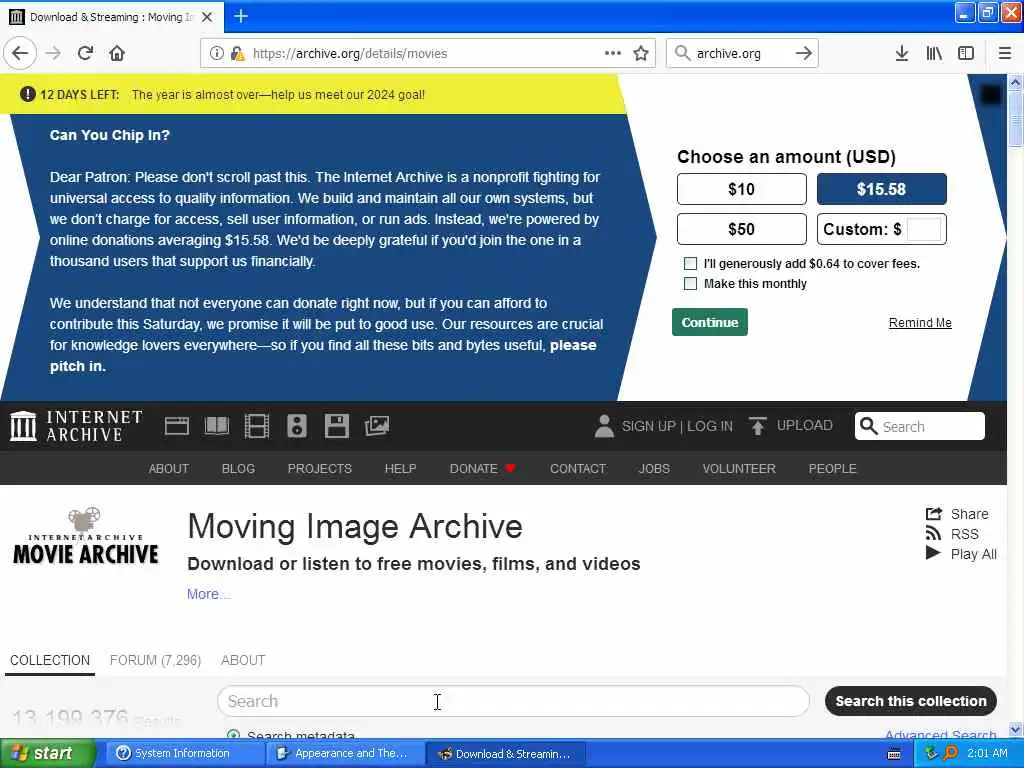Click the LOG IN link

click(x=710, y=426)
